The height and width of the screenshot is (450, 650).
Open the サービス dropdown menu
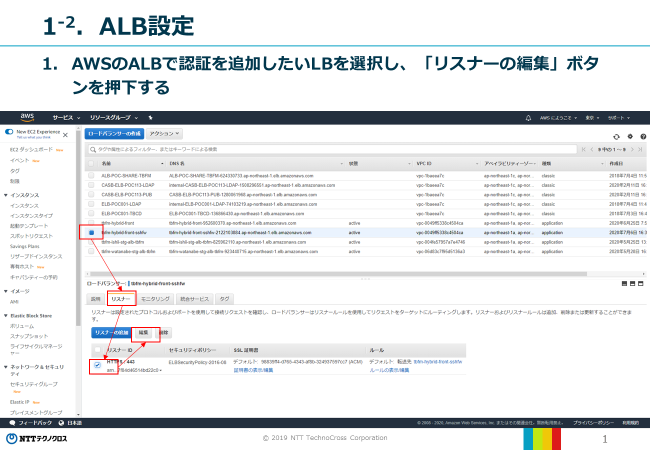point(66,118)
